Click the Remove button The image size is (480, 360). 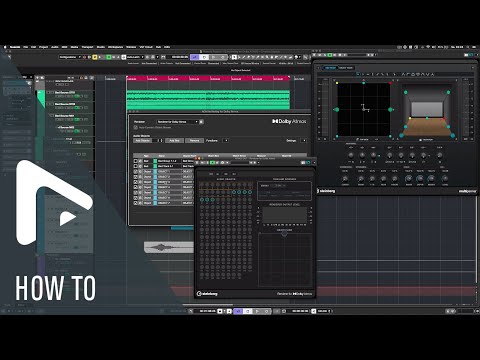[194, 140]
